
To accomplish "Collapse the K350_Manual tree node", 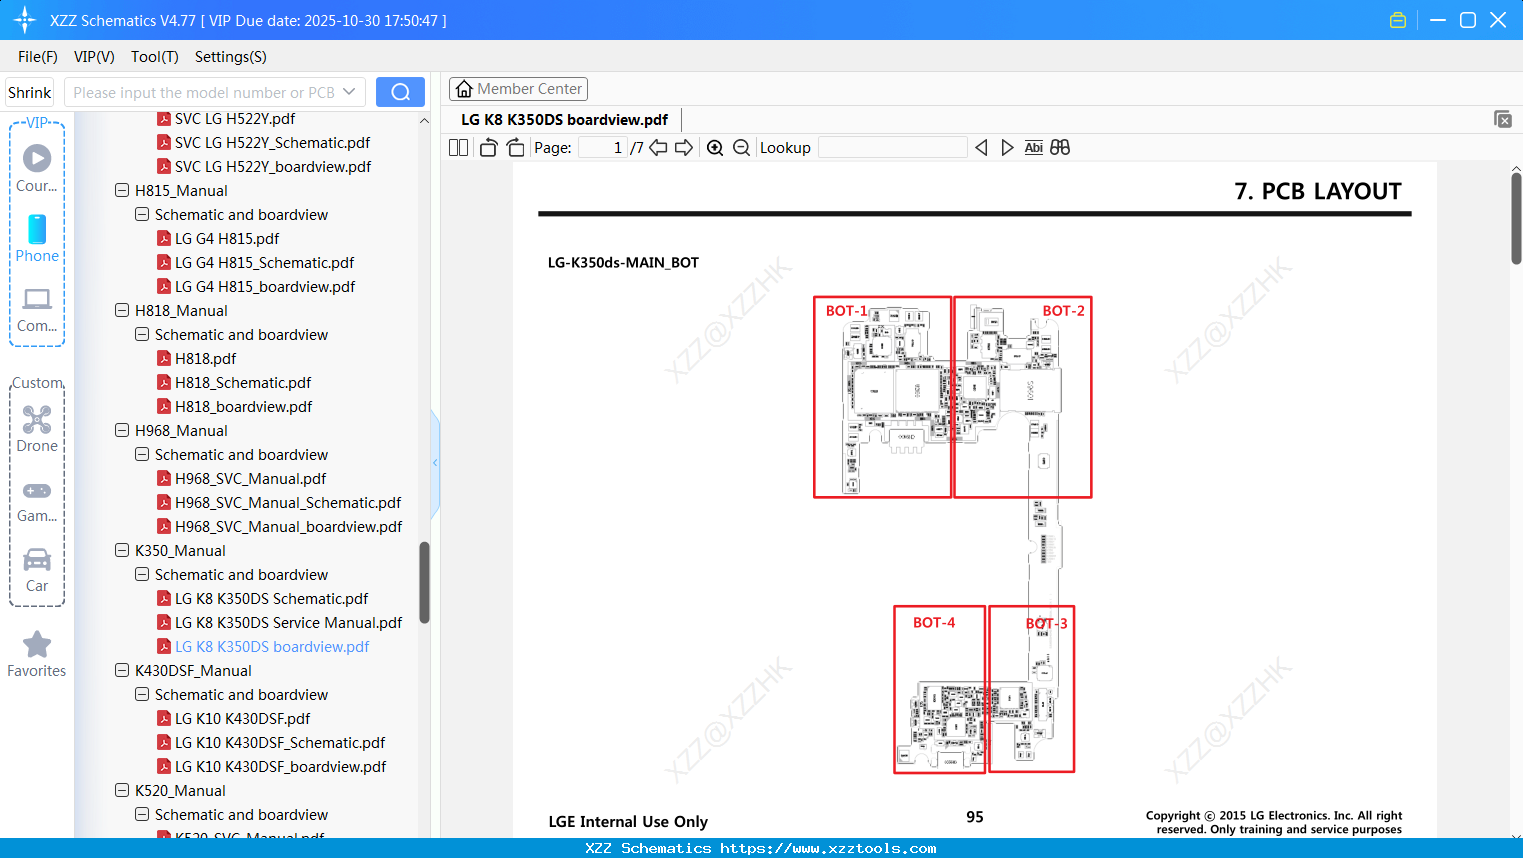I will [122, 550].
